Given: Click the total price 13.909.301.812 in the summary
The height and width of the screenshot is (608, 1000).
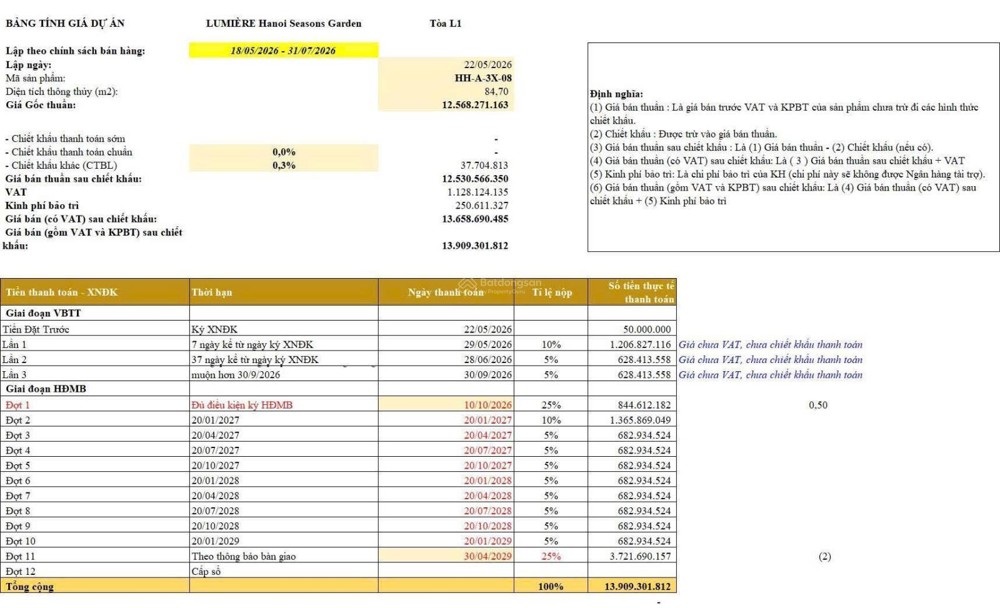Looking at the screenshot, I should click(475, 246).
